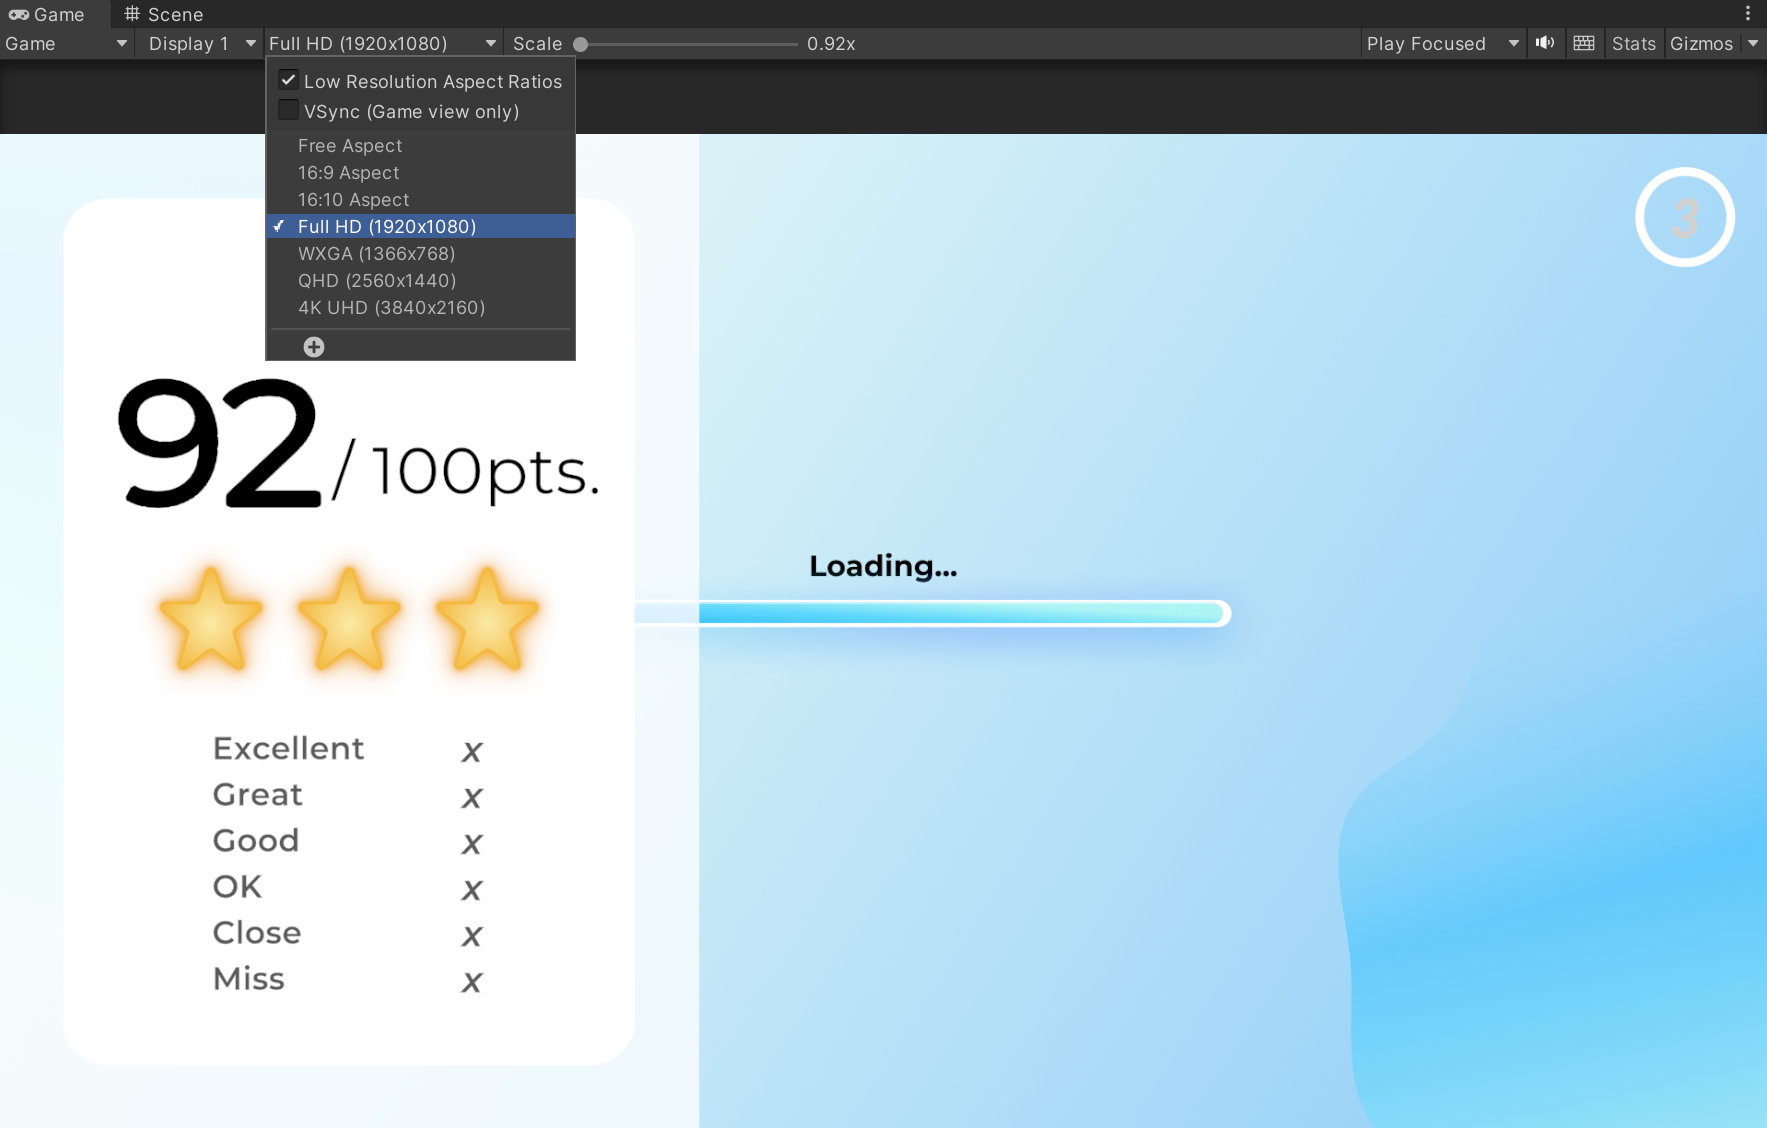This screenshot has width=1767, height=1128.
Task: Click the circular countdown timer icon
Action: pos(1684,217)
